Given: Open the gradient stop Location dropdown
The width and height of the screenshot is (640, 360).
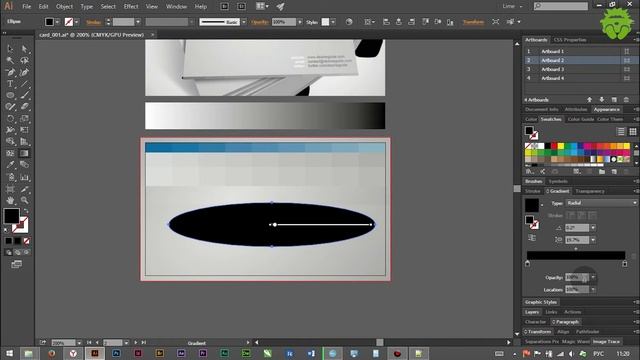Looking at the screenshot, I should point(593,290).
